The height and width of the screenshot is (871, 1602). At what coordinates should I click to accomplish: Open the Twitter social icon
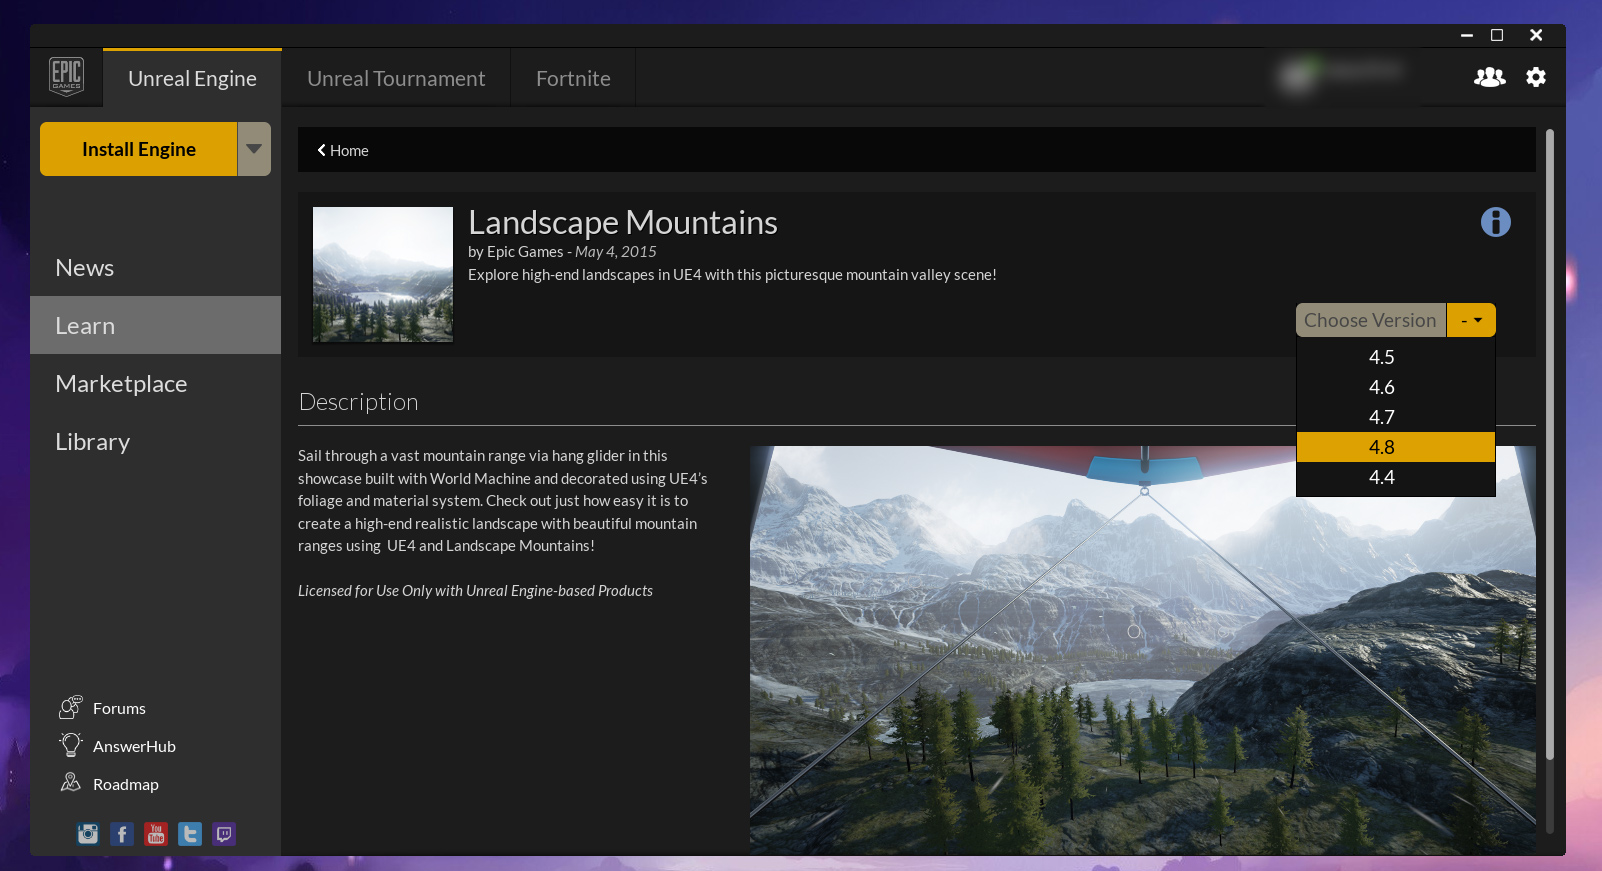pos(190,834)
